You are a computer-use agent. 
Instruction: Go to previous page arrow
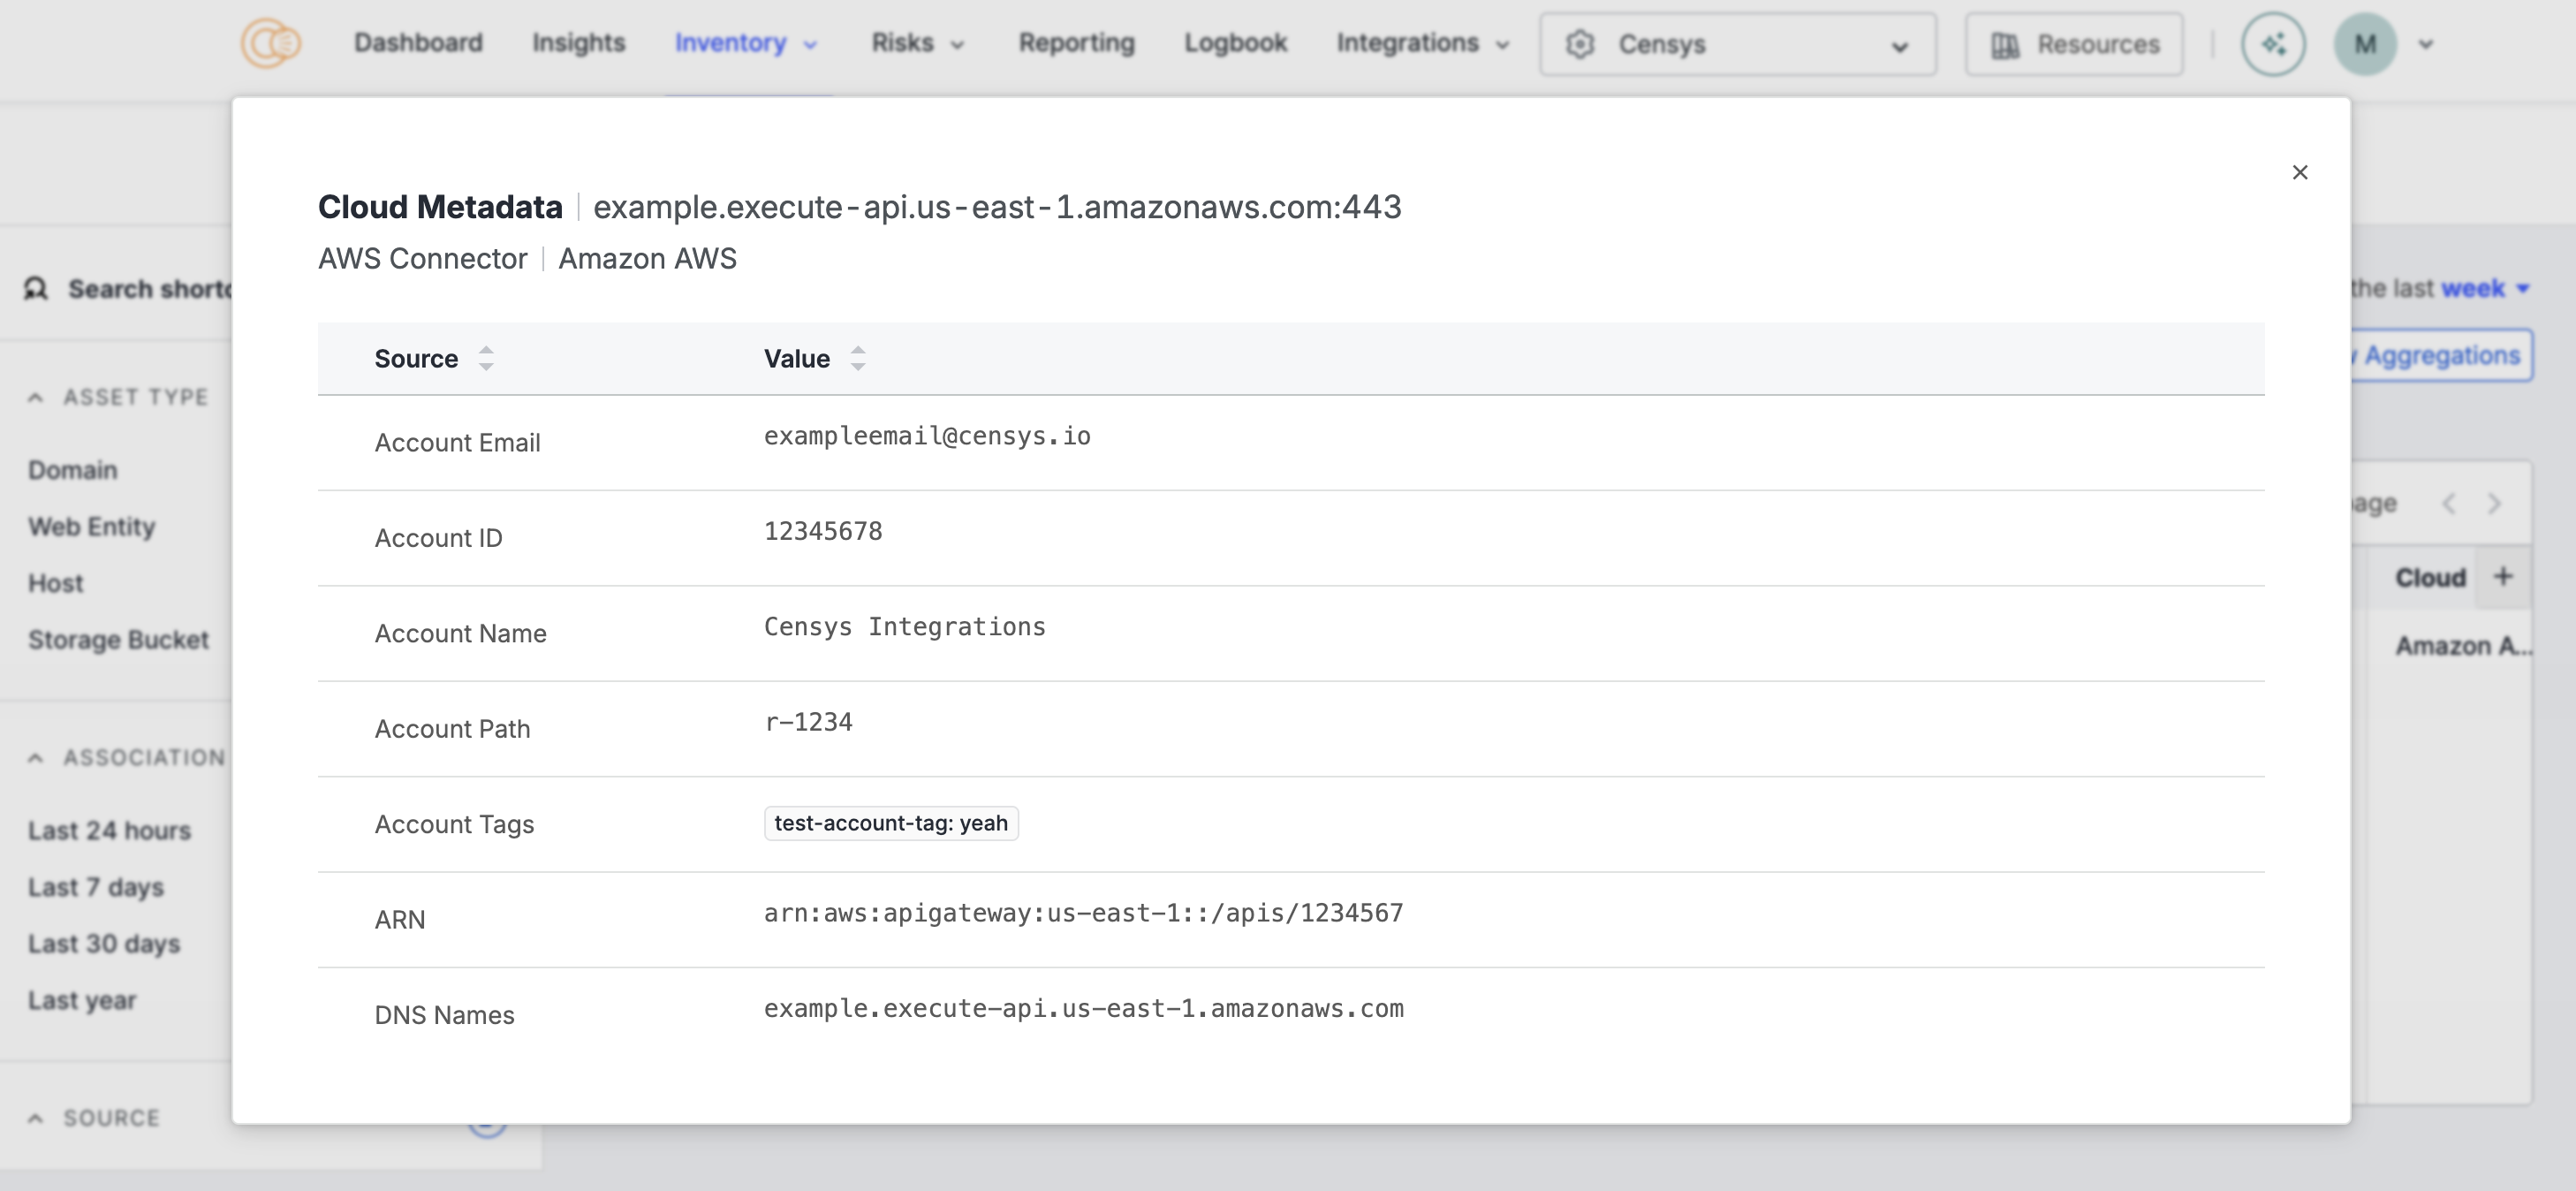(2449, 503)
